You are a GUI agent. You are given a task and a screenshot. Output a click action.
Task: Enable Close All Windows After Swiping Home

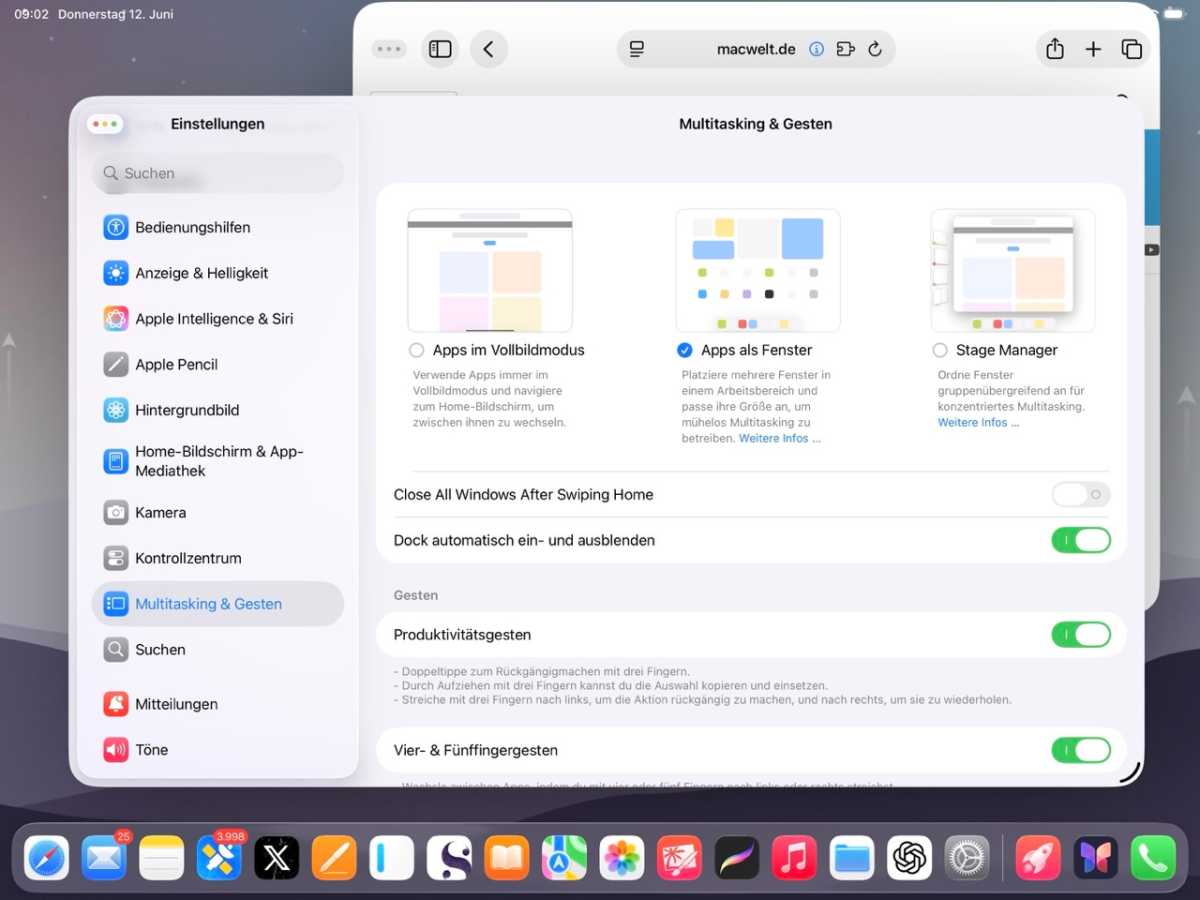(x=1081, y=494)
